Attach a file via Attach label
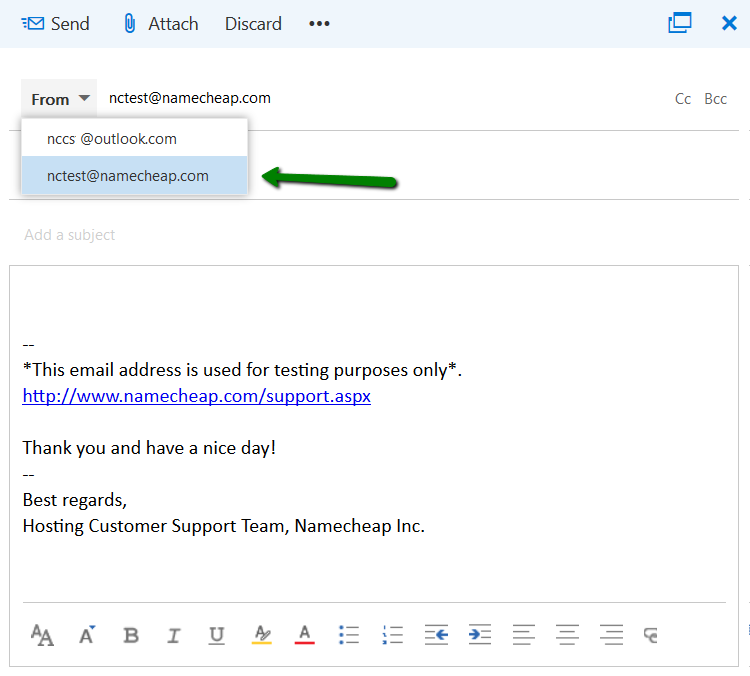The width and height of the screenshot is (750, 676). [173, 23]
